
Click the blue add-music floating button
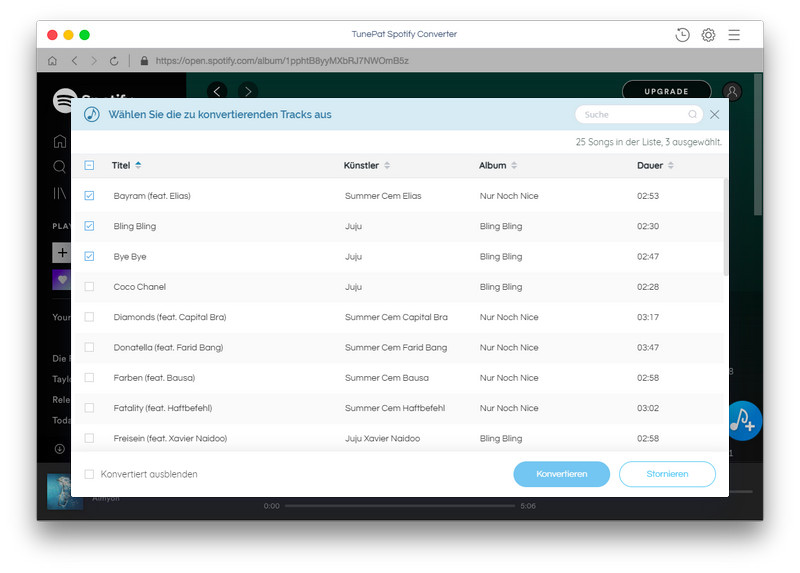click(744, 421)
